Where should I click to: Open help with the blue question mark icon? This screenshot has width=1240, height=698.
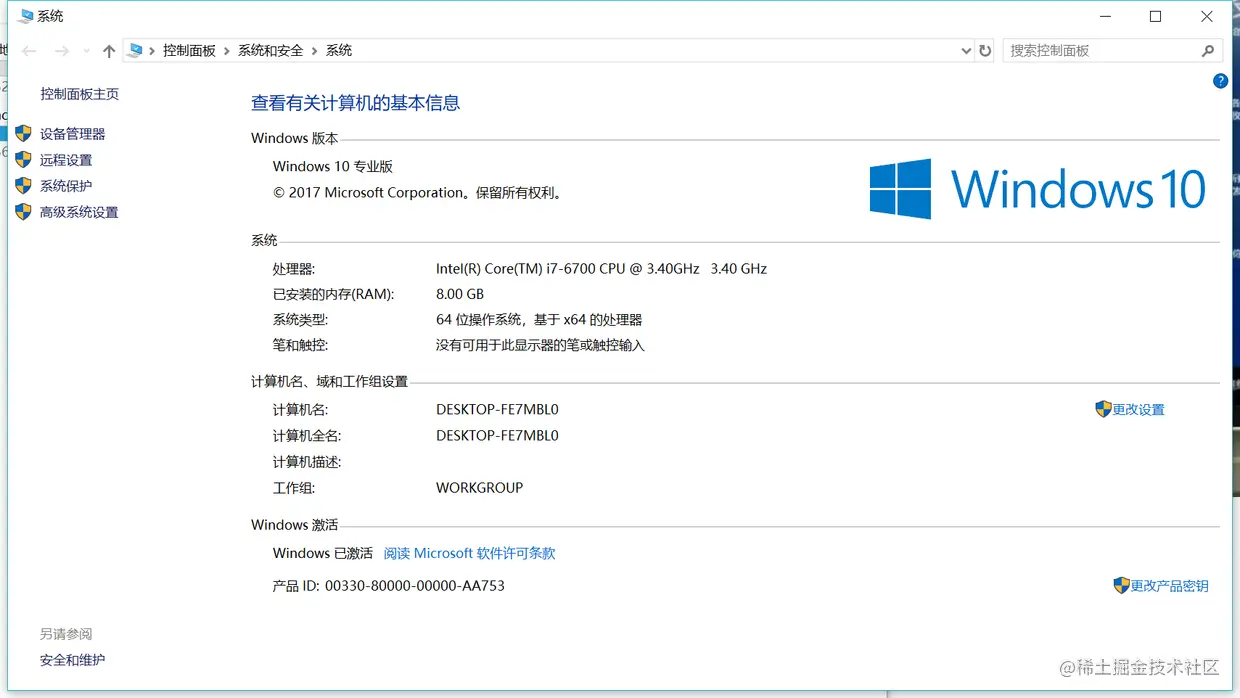pos(1220,81)
